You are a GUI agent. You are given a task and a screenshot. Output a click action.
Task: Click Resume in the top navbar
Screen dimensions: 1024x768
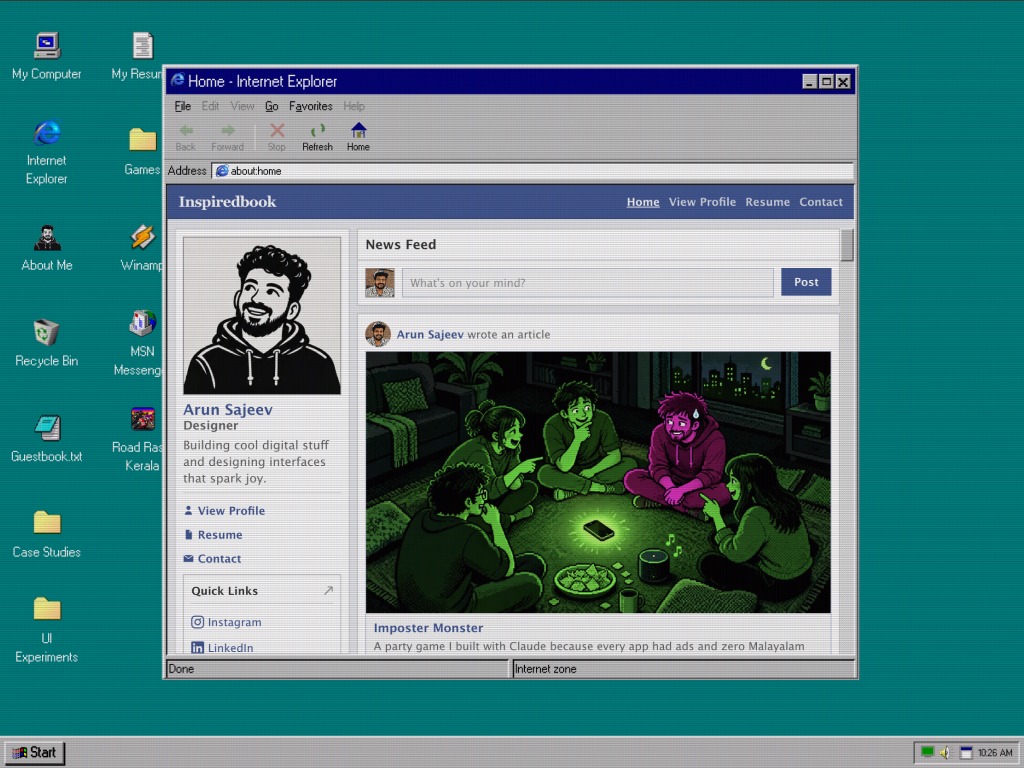(x=767, y=202)
